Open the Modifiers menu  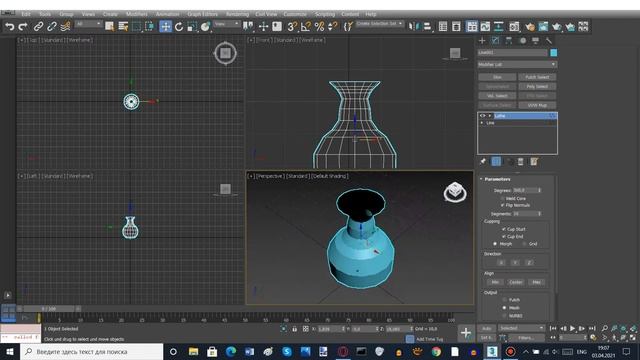pyautogui.click(x=137, y=14)
